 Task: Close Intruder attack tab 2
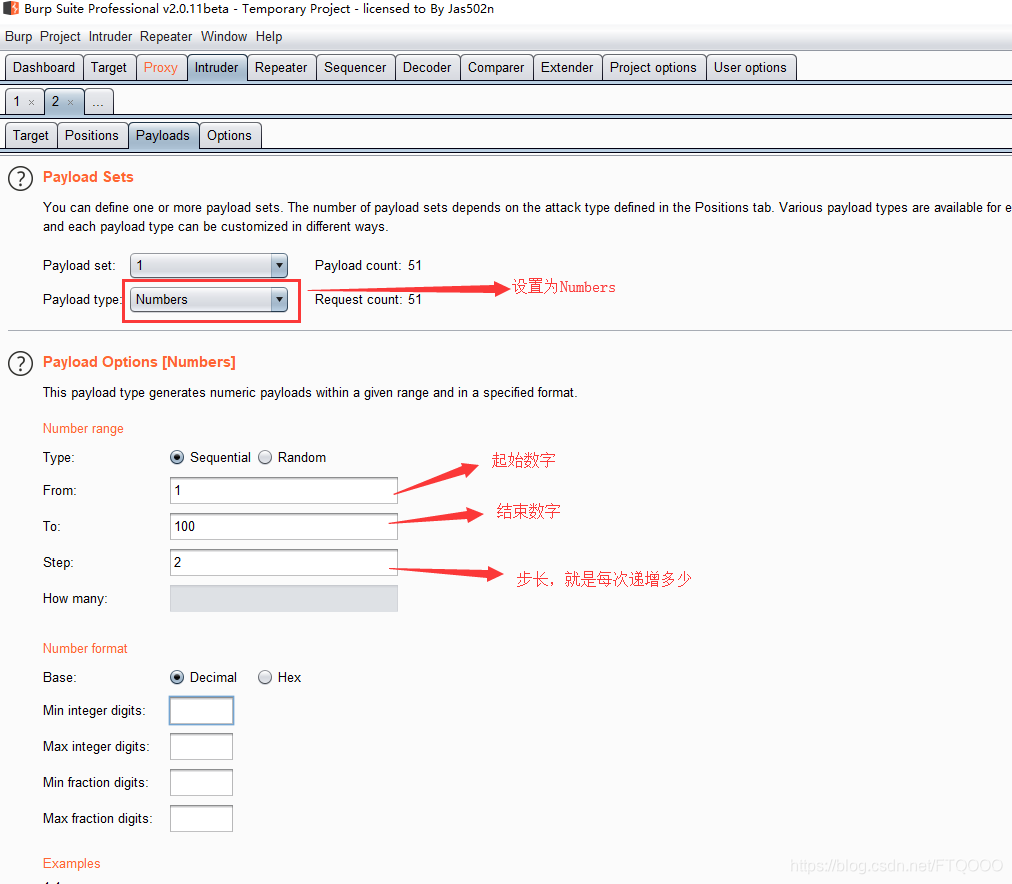click(70, 102)
